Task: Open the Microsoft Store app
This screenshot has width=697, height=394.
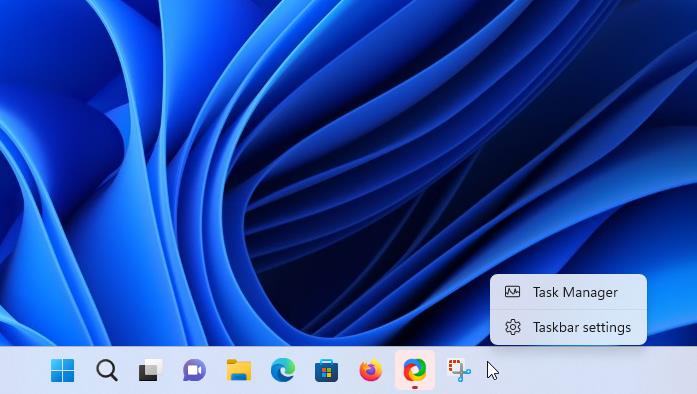Action: coord(326,370)
